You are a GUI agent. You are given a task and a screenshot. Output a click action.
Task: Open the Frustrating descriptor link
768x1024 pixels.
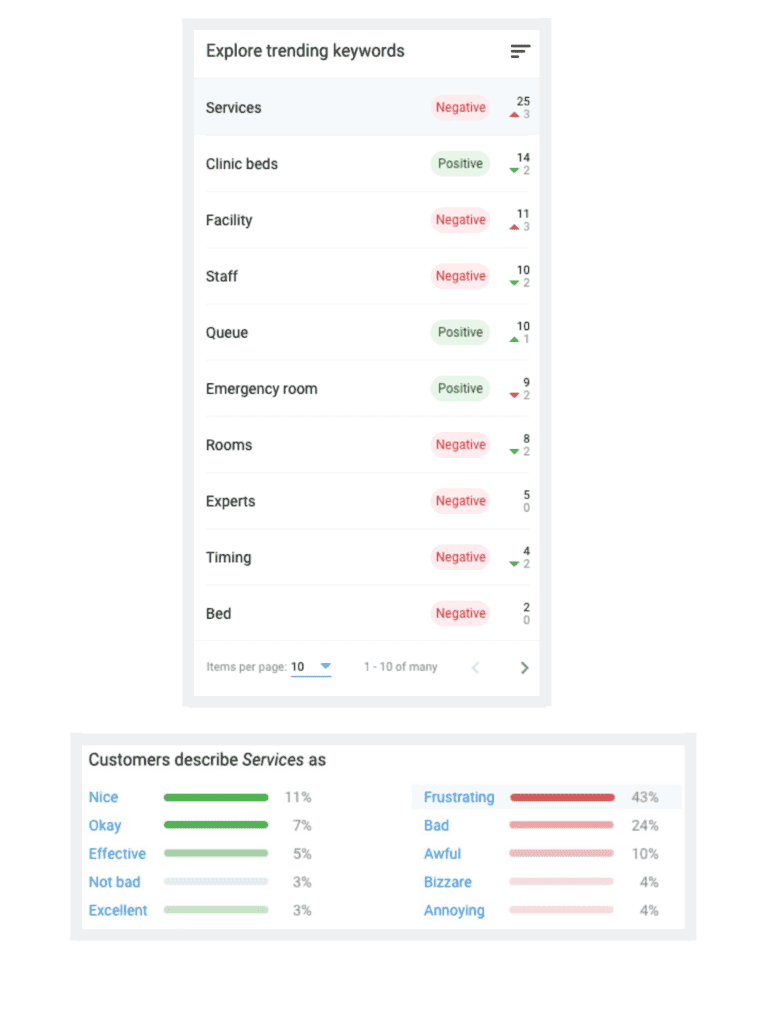459,797
